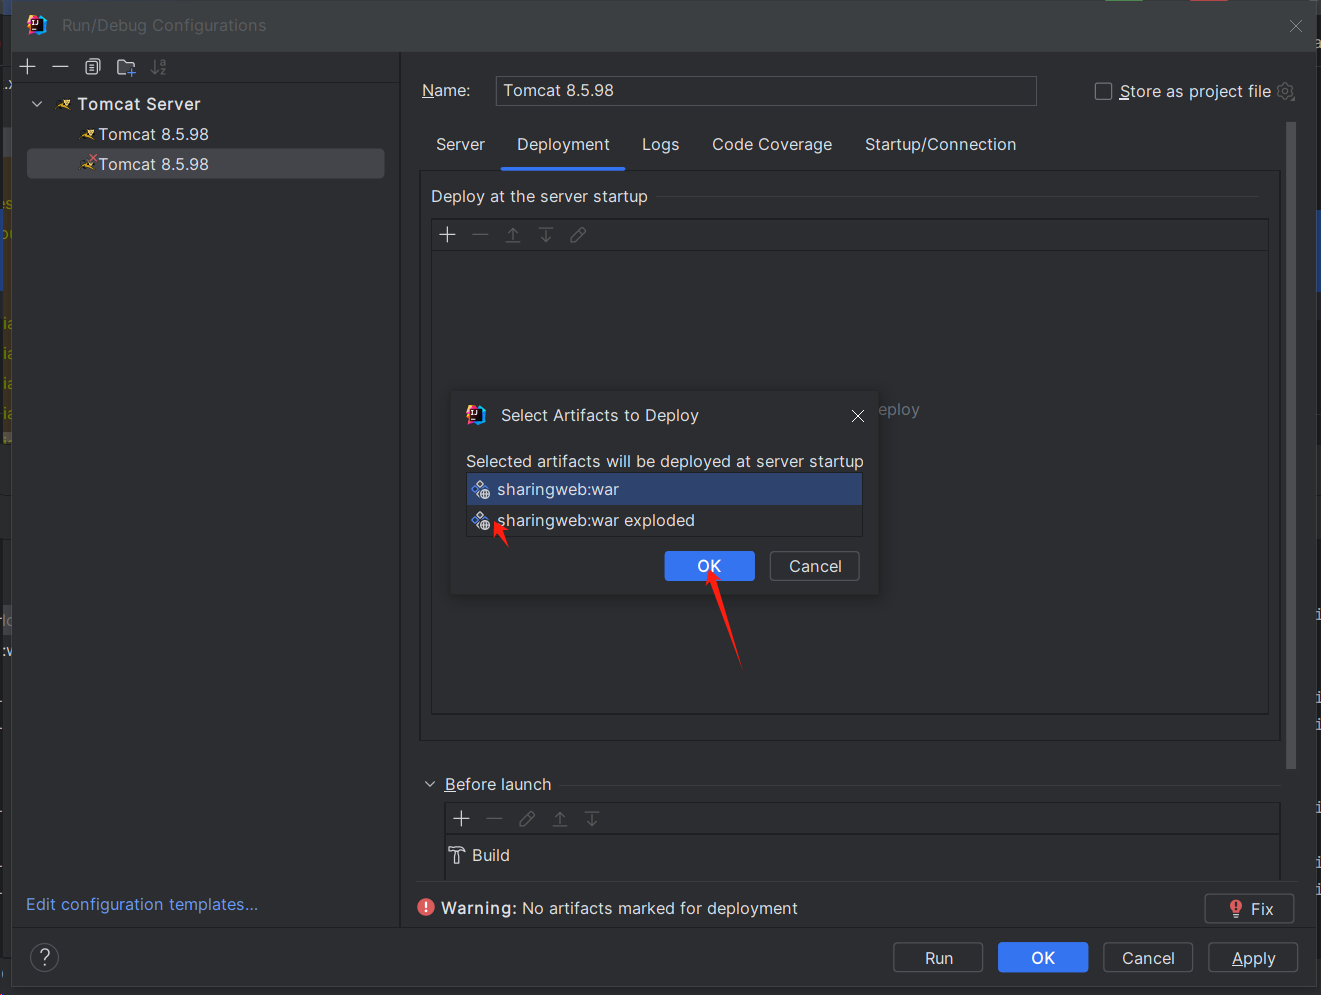This screenshot has height=995, width=1321.
Task: Edit deployment artifact pencil icon
Action: [578, 234]
